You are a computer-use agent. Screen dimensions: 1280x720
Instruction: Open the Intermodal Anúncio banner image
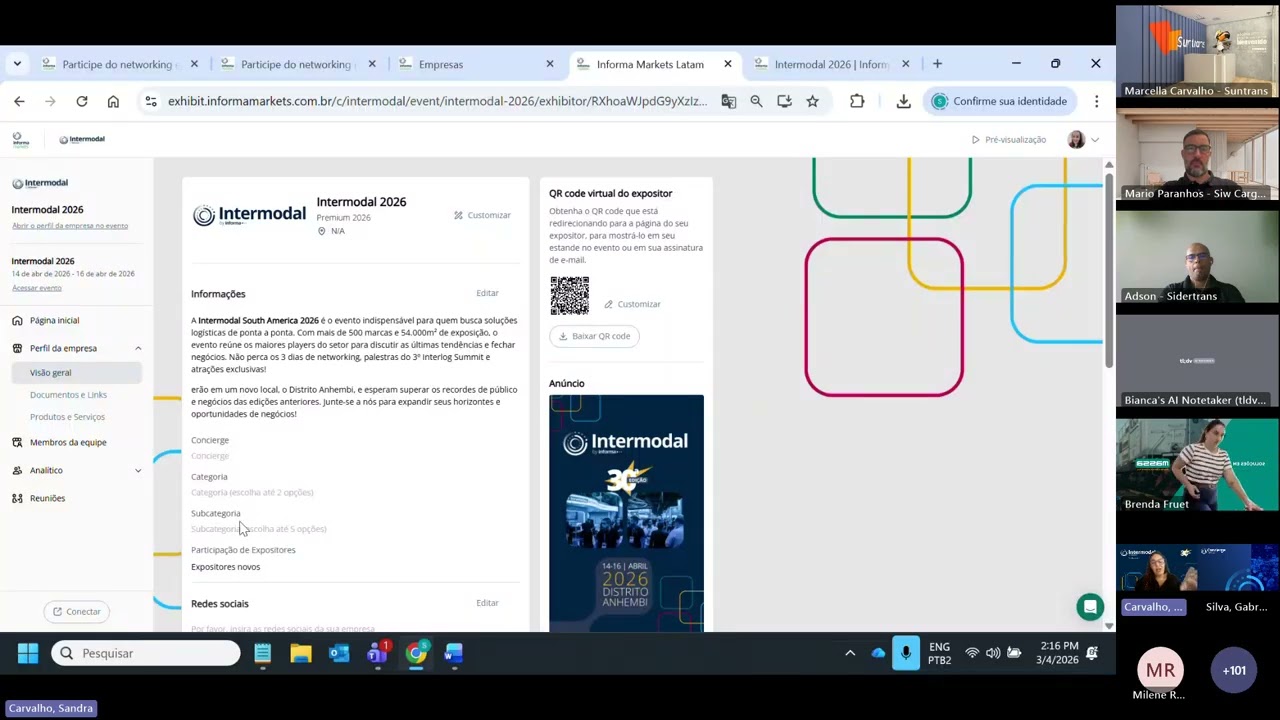(x=626, y=513)
